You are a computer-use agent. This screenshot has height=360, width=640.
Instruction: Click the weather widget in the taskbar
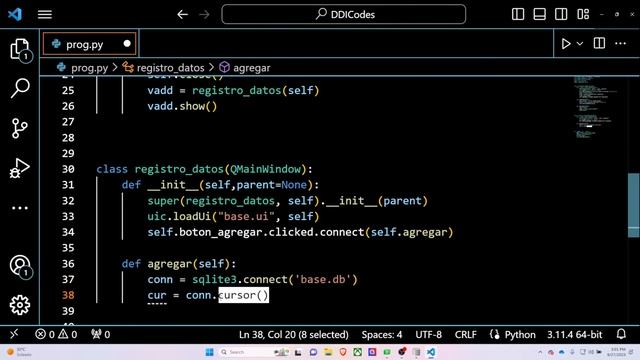pos(19,352)
